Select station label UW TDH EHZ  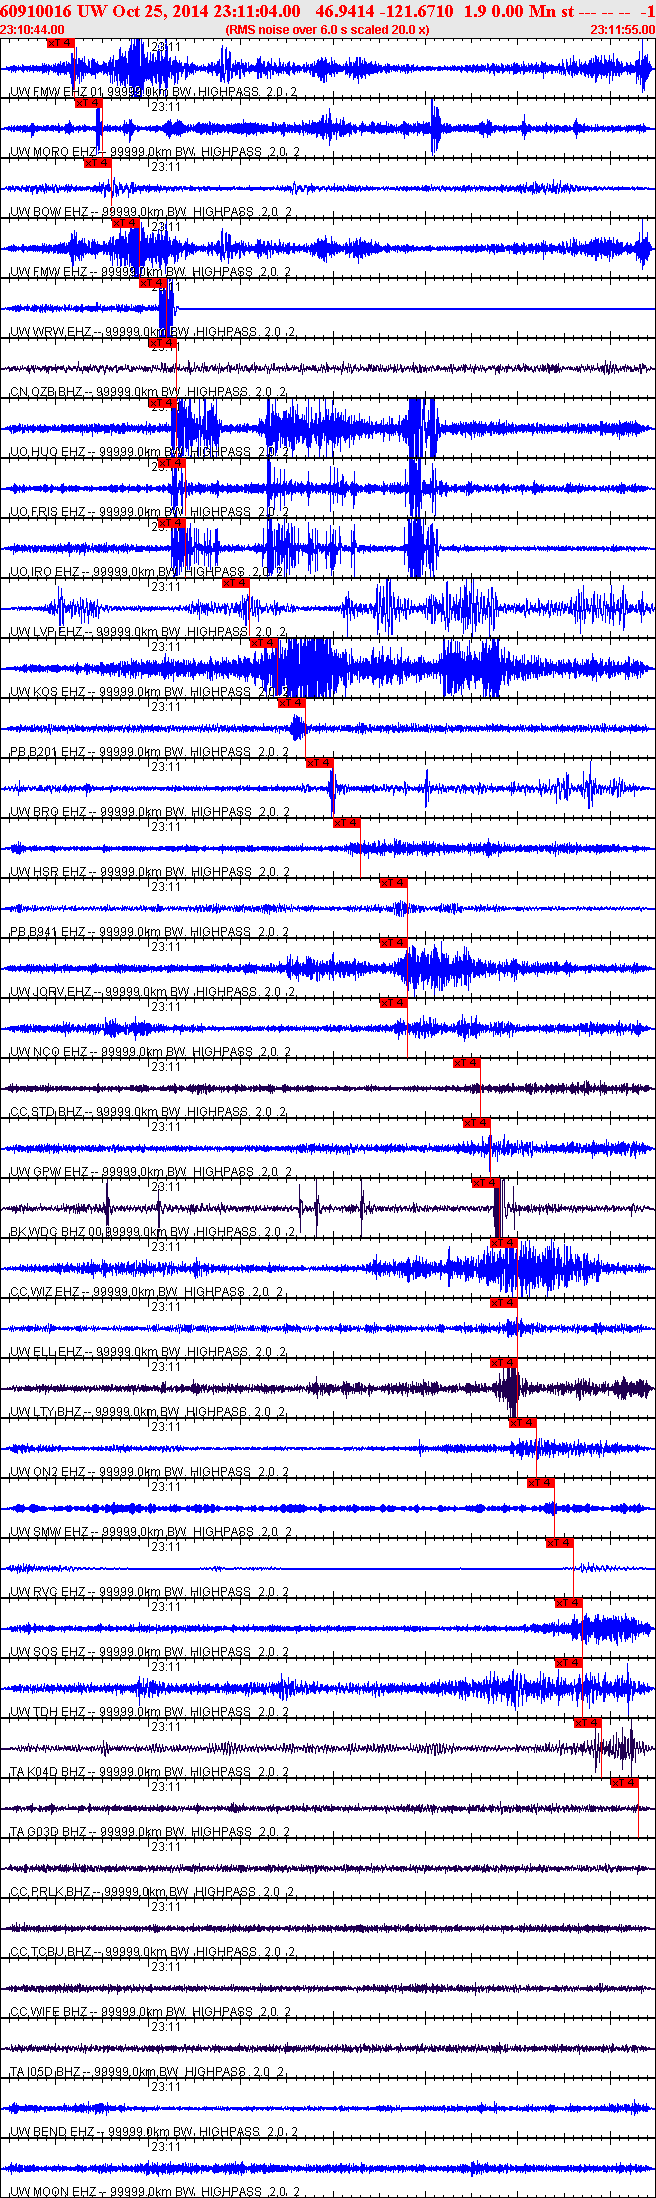(48, 1712)
